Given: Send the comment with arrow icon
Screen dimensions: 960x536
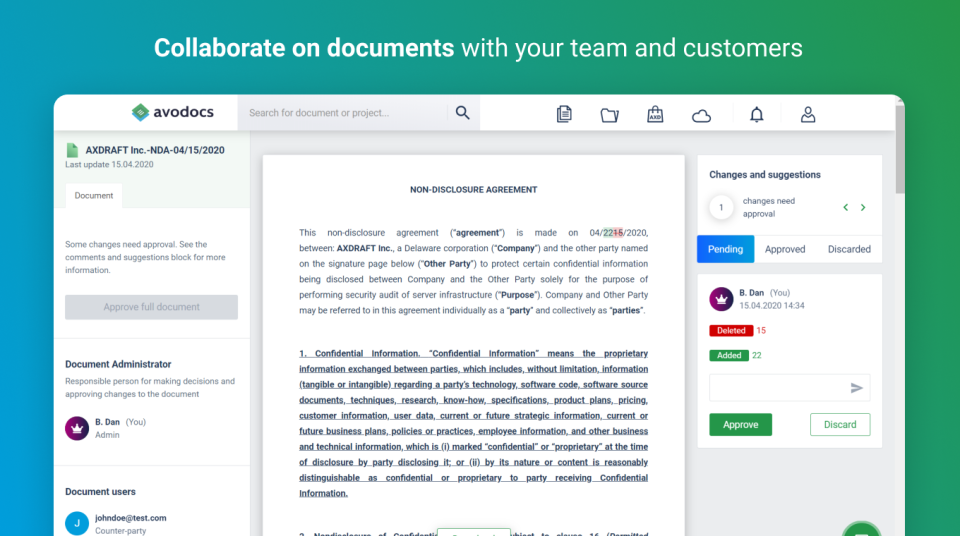Looking at the screenshot, I should pos(857,388).
